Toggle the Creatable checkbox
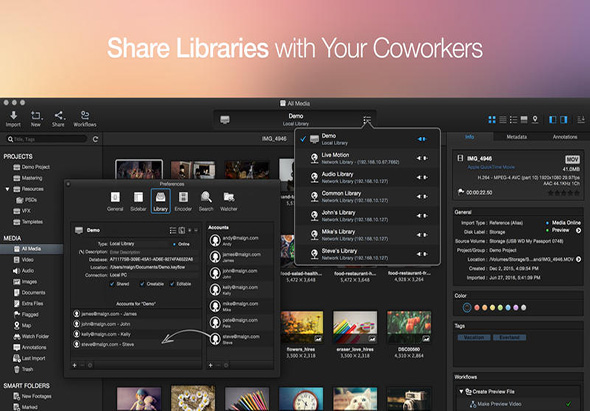 tap(142, 284)
